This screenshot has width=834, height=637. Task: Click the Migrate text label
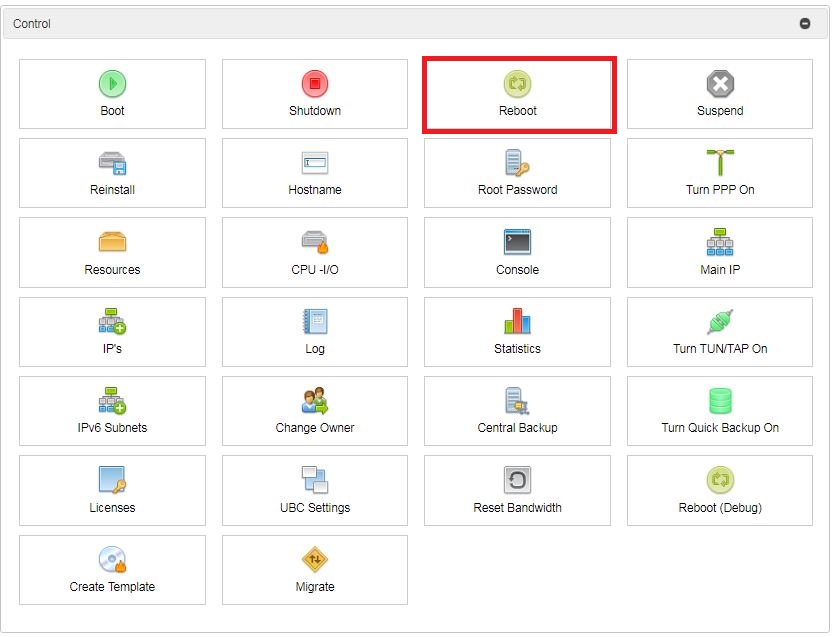315,586
